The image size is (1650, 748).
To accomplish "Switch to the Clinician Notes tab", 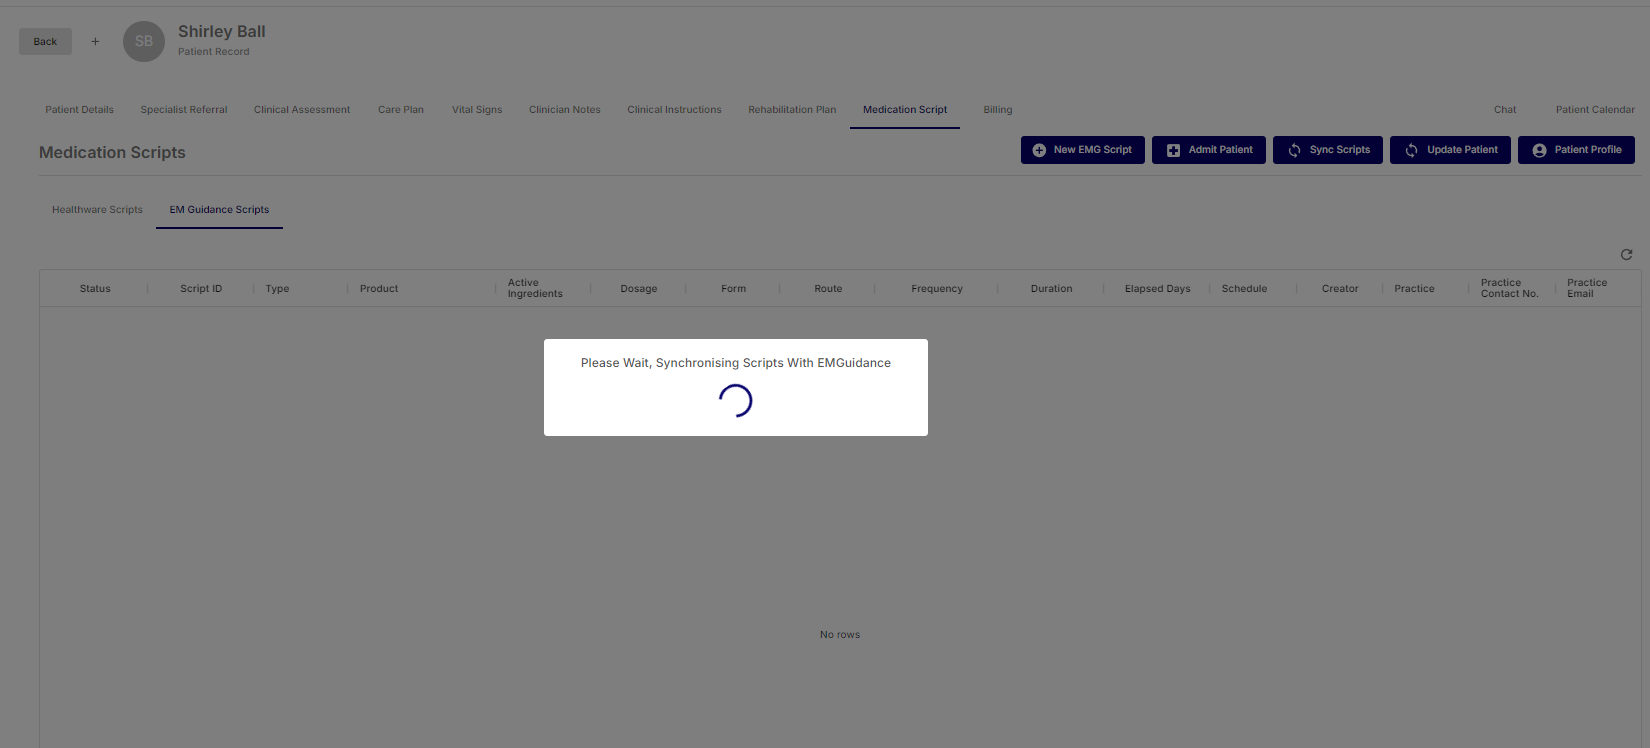I will [565, 110].
